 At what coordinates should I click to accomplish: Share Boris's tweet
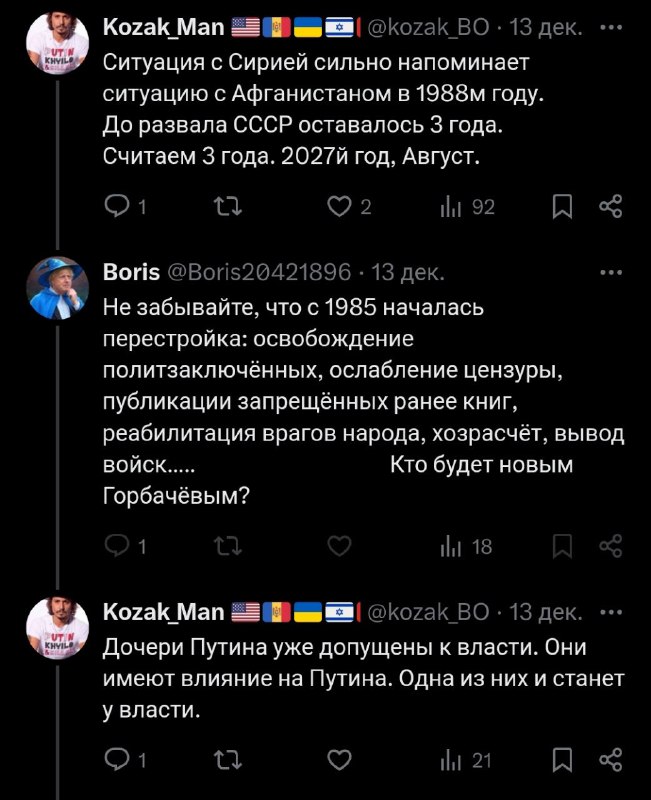(611, 546)
